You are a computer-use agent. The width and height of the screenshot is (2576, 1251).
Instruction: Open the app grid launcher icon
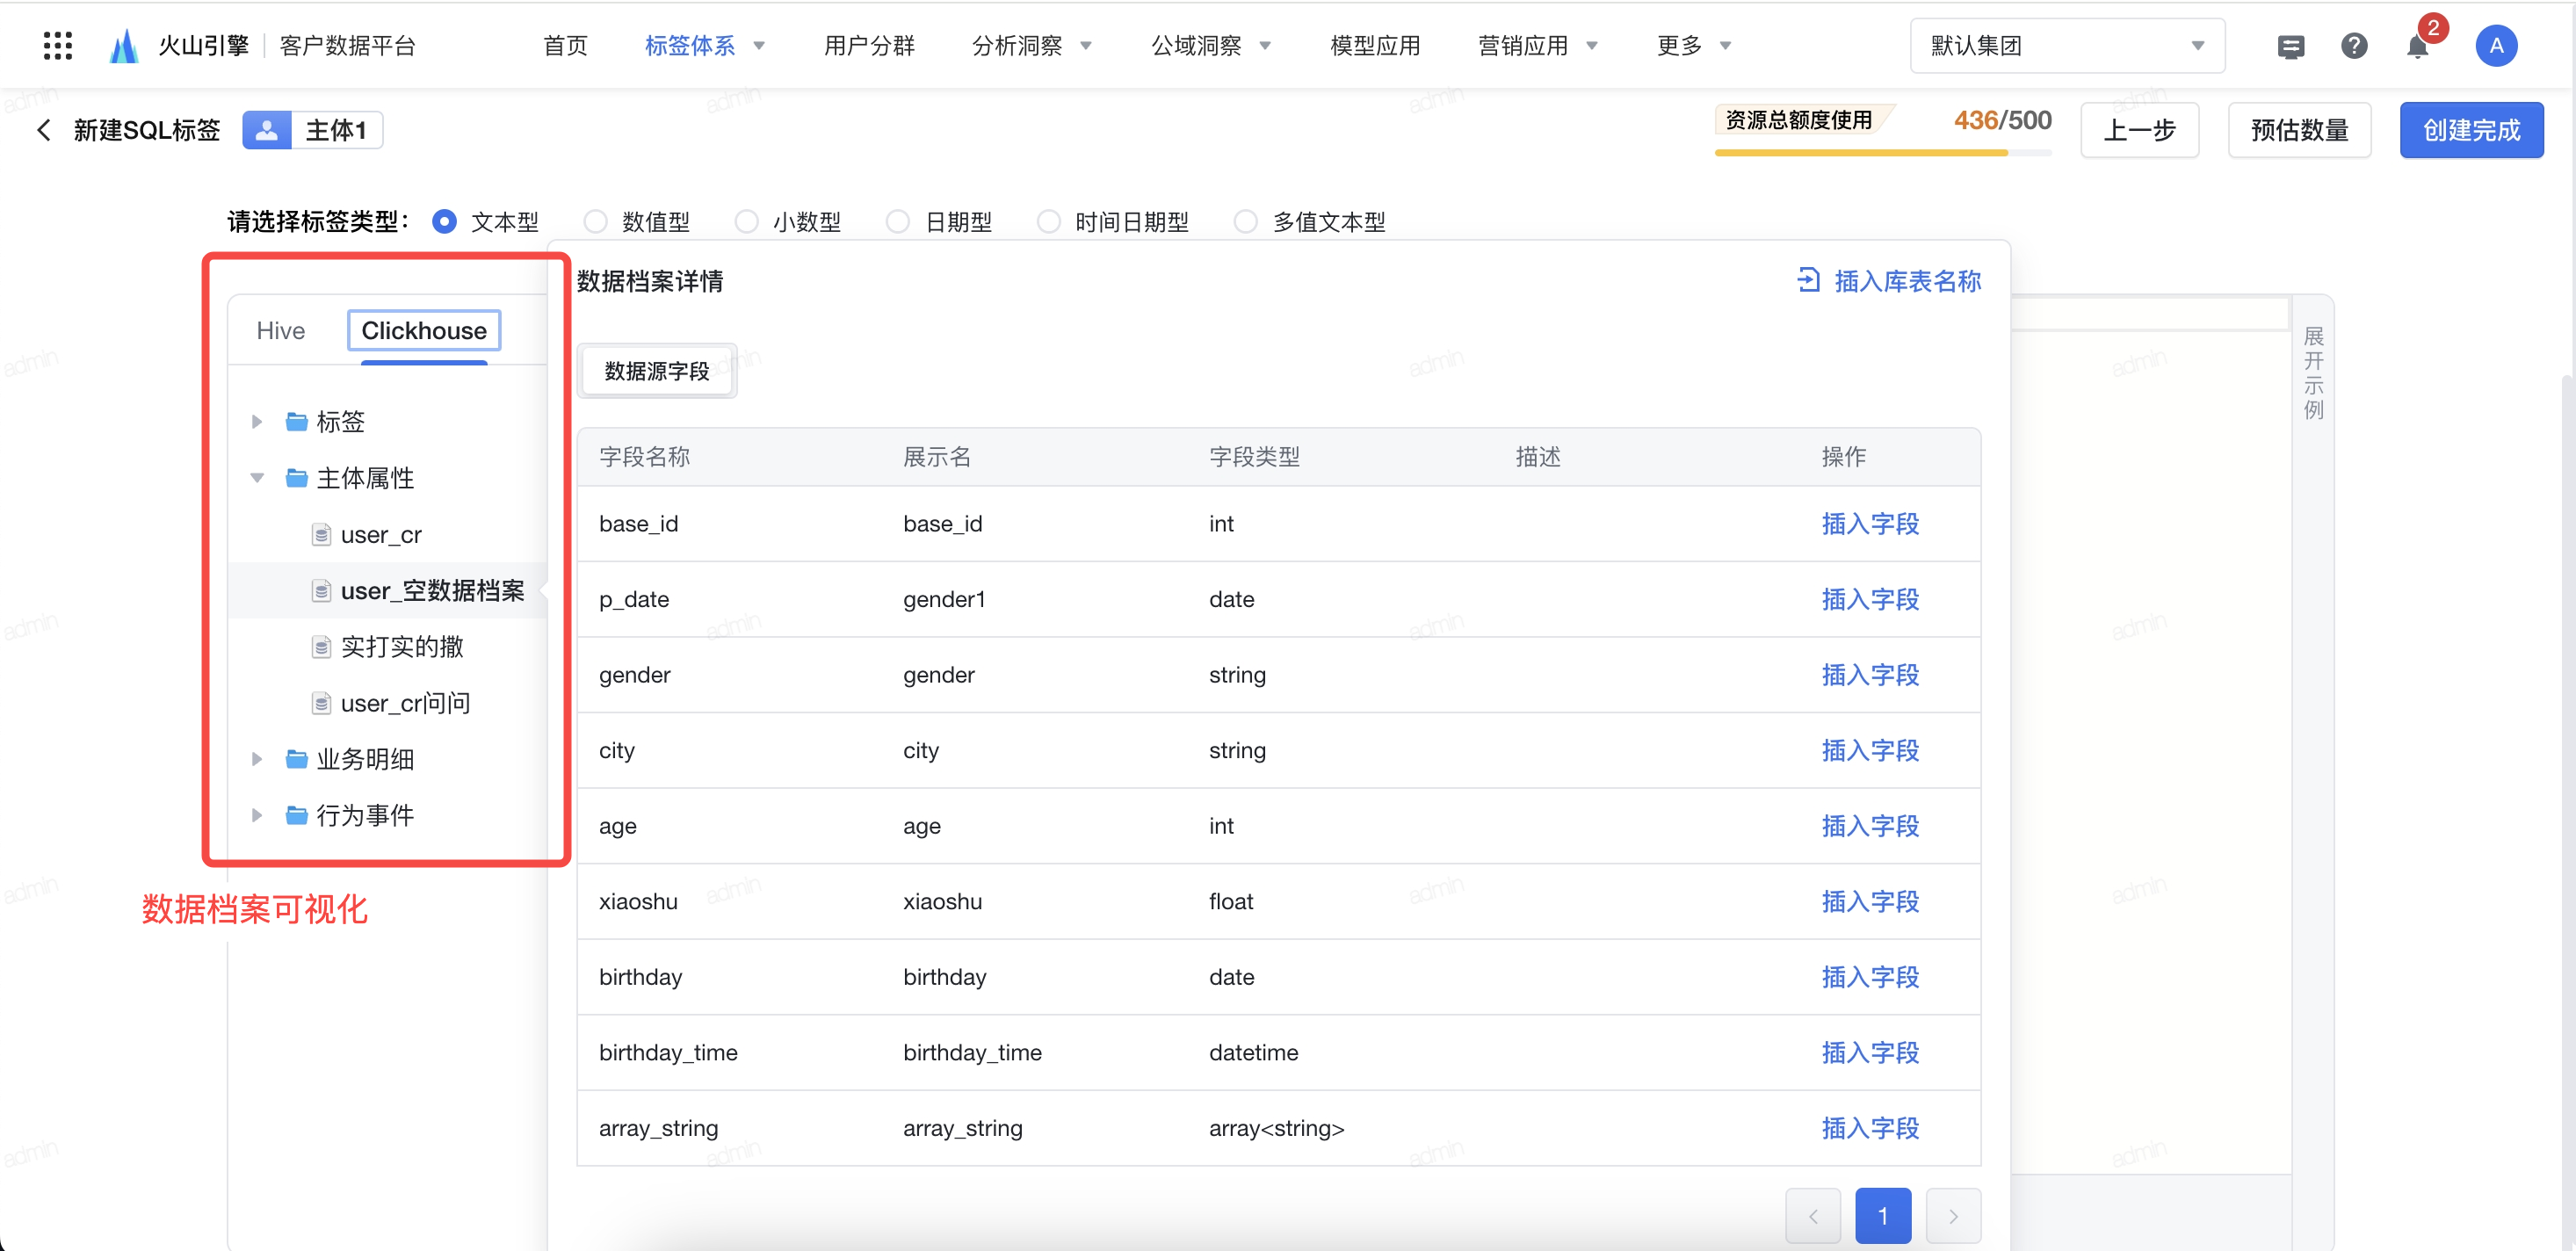click(x=58, y=45)
